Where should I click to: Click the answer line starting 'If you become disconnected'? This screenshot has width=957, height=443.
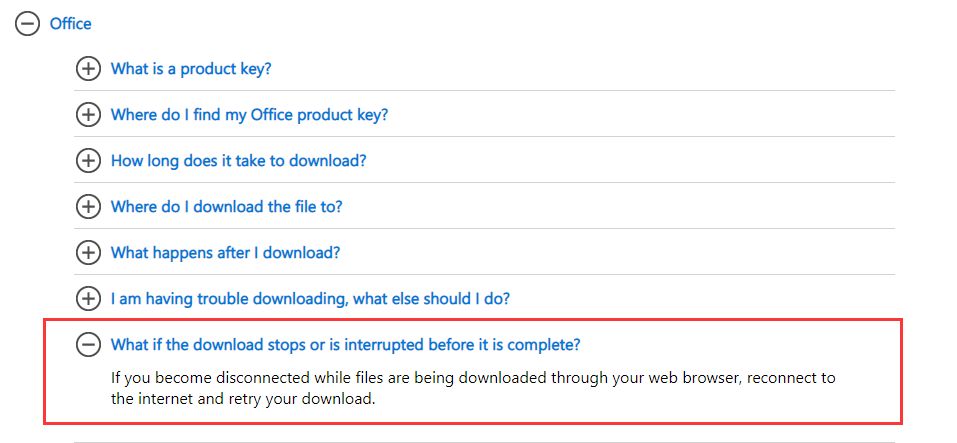tap(472, 378)
